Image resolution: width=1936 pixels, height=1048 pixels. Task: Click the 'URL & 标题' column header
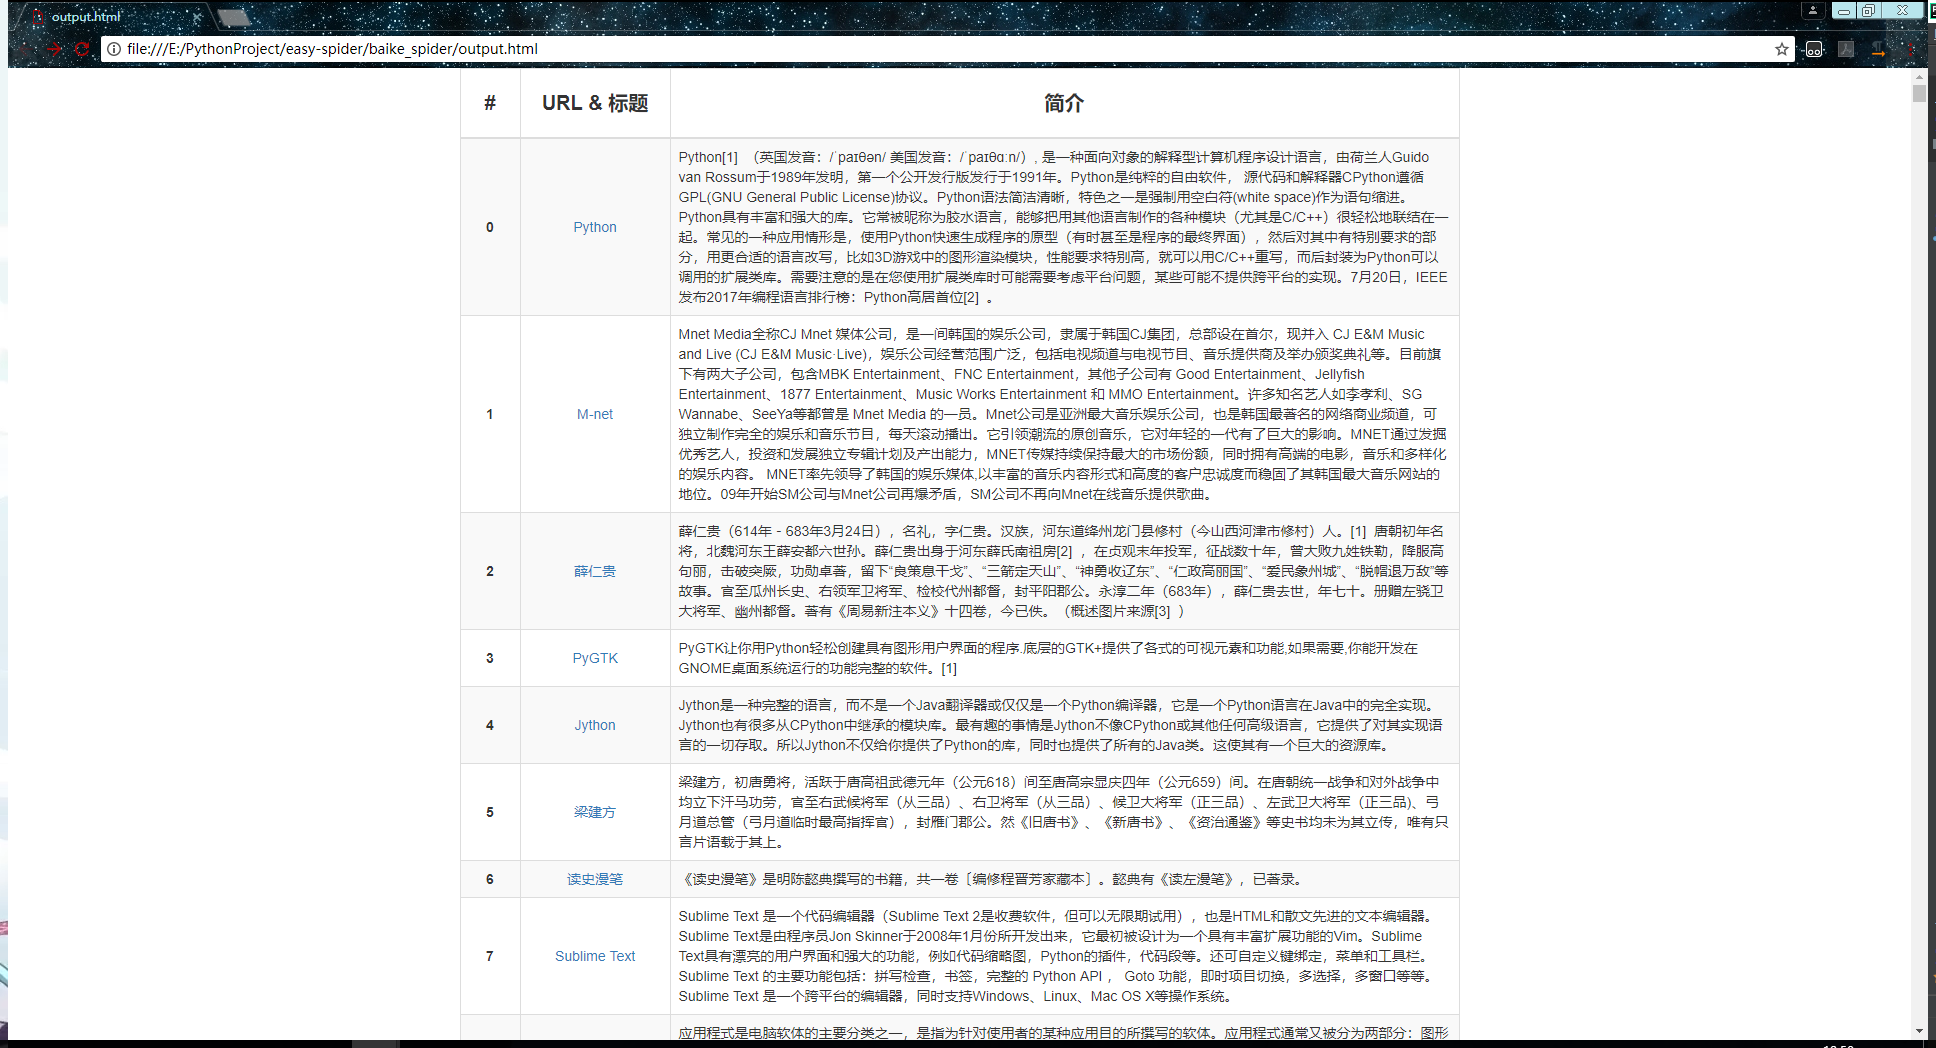coord(595,103)
